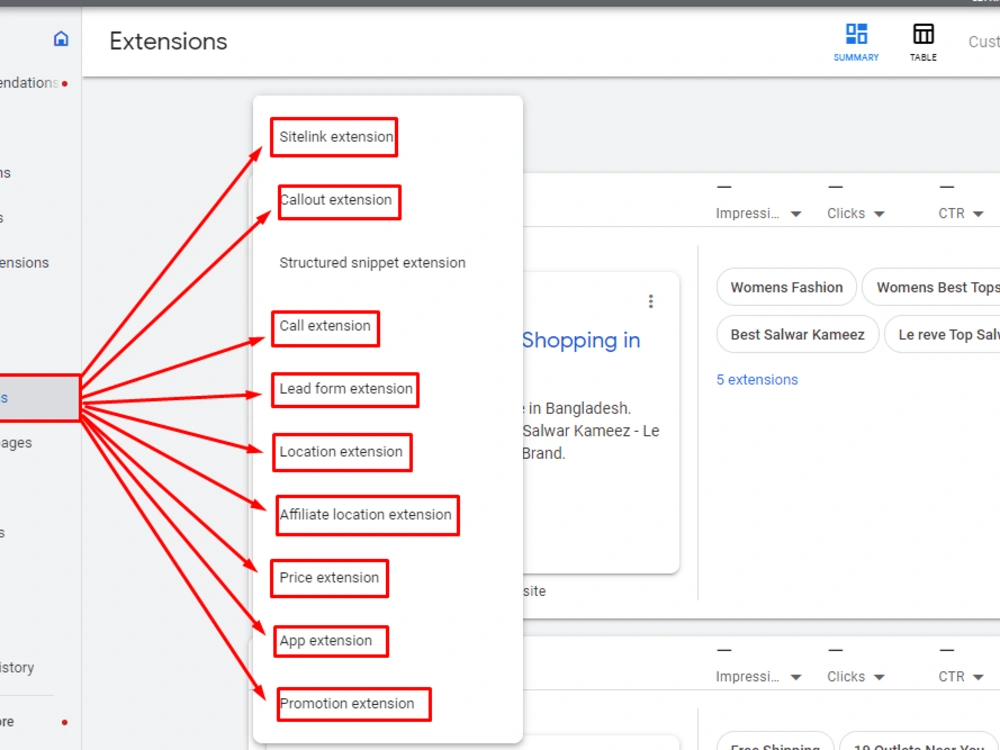Open the 5 extensions link
1000x750 pixels.
pyautogui.click(x=756, y=379)
